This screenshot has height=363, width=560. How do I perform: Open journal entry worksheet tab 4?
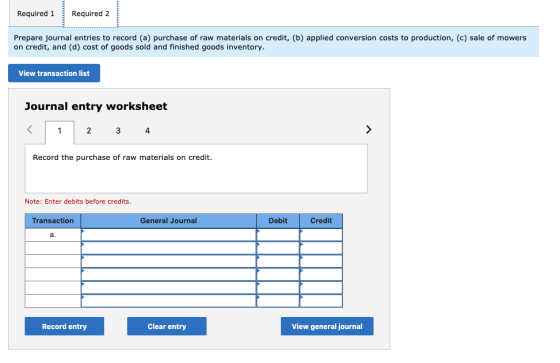tap(147, 131)
